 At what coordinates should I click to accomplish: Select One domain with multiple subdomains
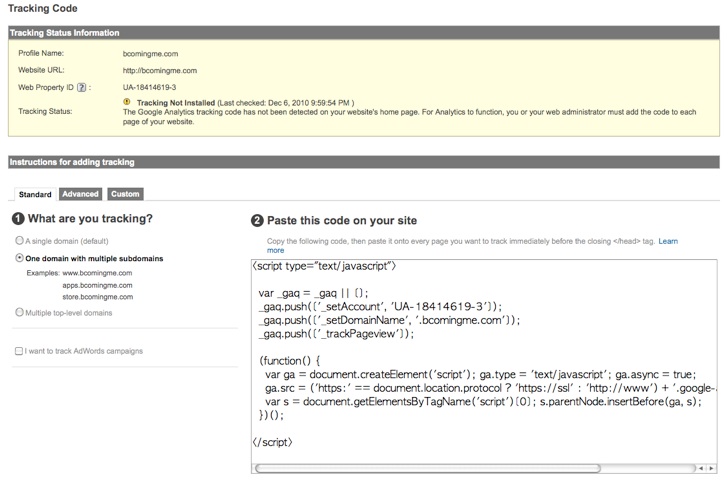point(20,258)
